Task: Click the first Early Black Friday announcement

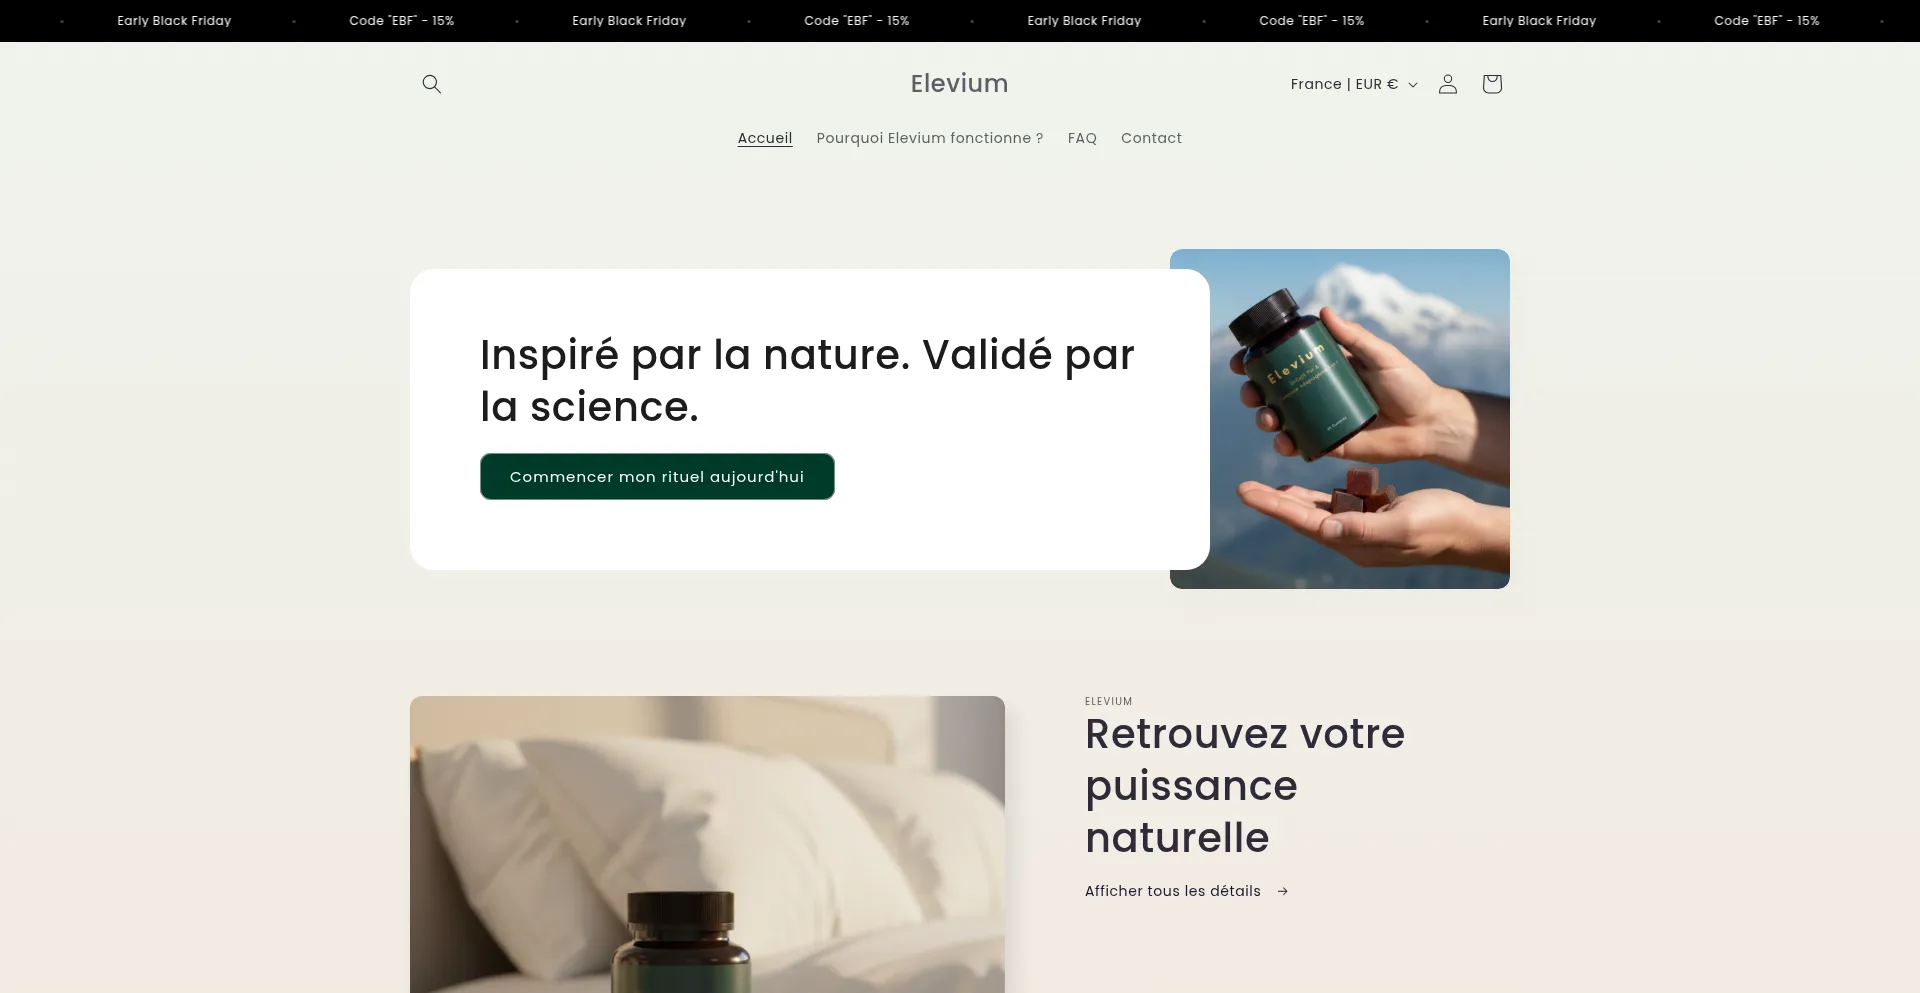Action: pos(174,20)
